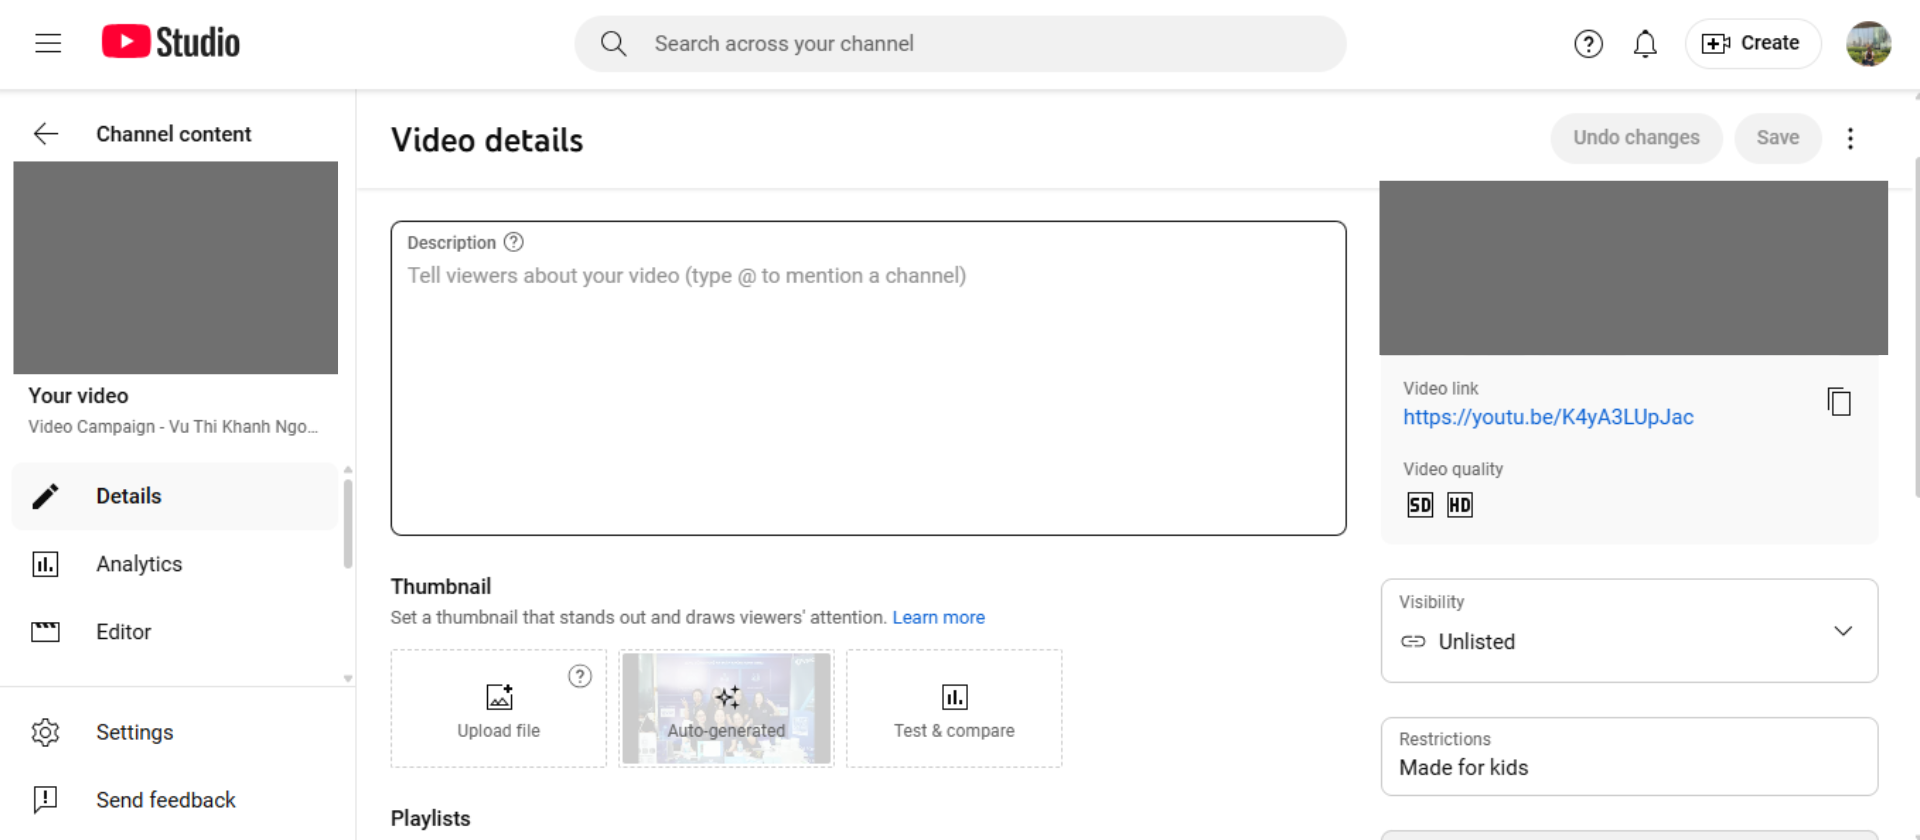Open the Create menu

click(1752, 43)
